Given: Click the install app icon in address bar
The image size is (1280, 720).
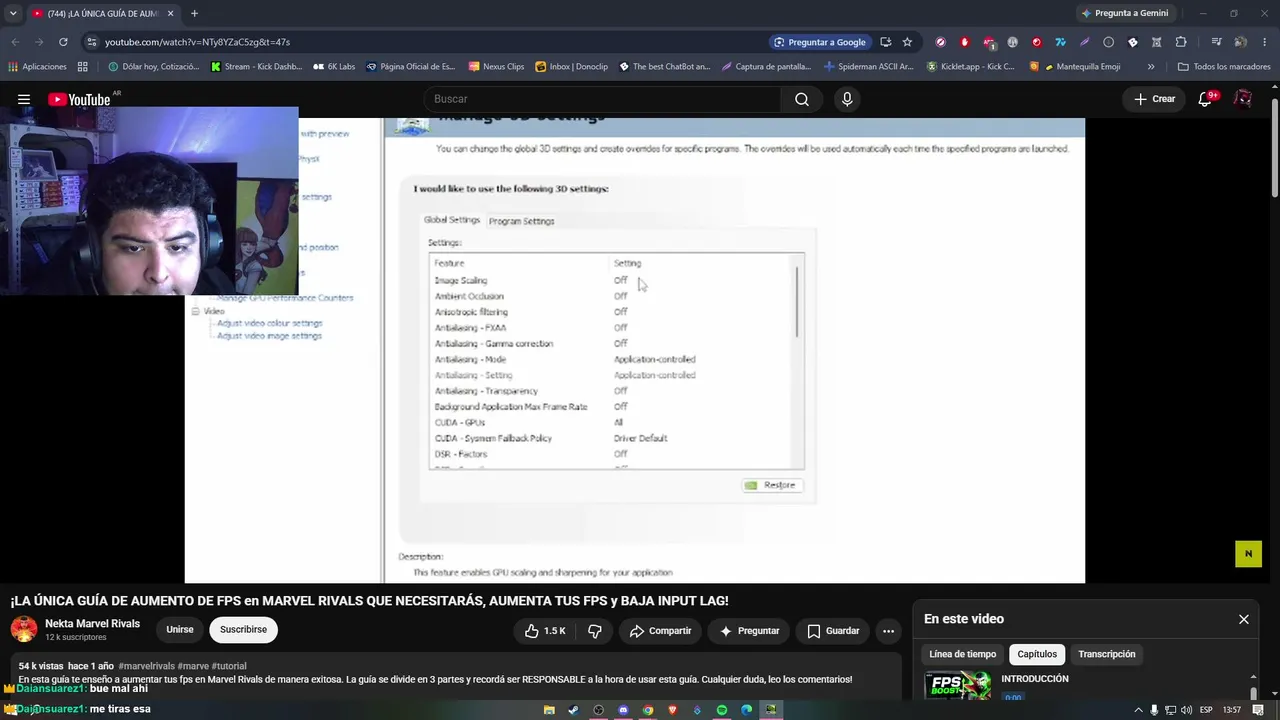Looking at the screenshot, I should coord(886,42).
